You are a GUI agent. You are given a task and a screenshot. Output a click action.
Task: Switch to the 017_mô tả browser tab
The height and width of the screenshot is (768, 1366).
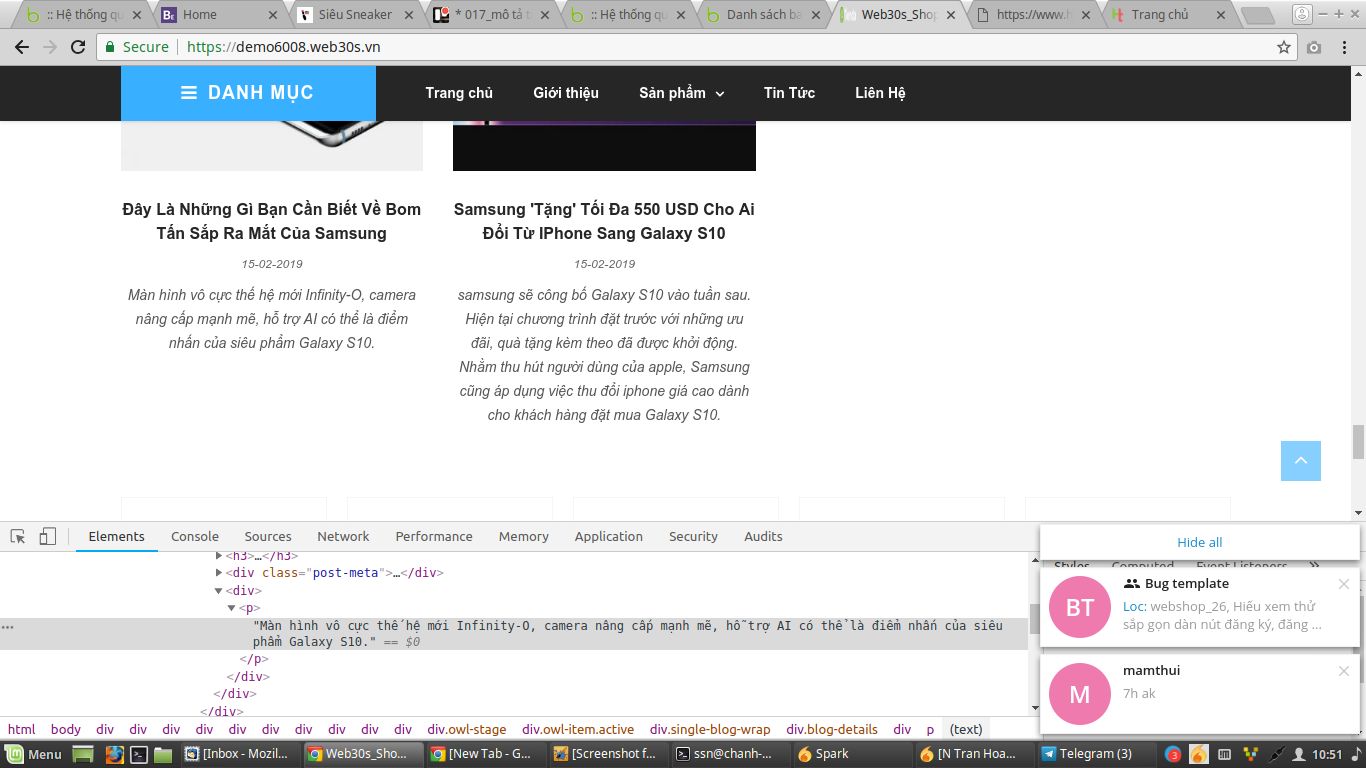point(490,15)
